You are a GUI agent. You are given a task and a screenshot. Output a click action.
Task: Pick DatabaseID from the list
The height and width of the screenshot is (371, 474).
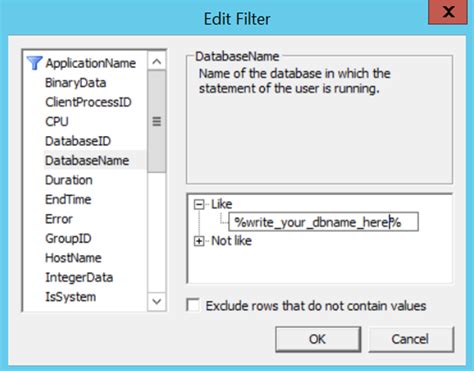78,141
